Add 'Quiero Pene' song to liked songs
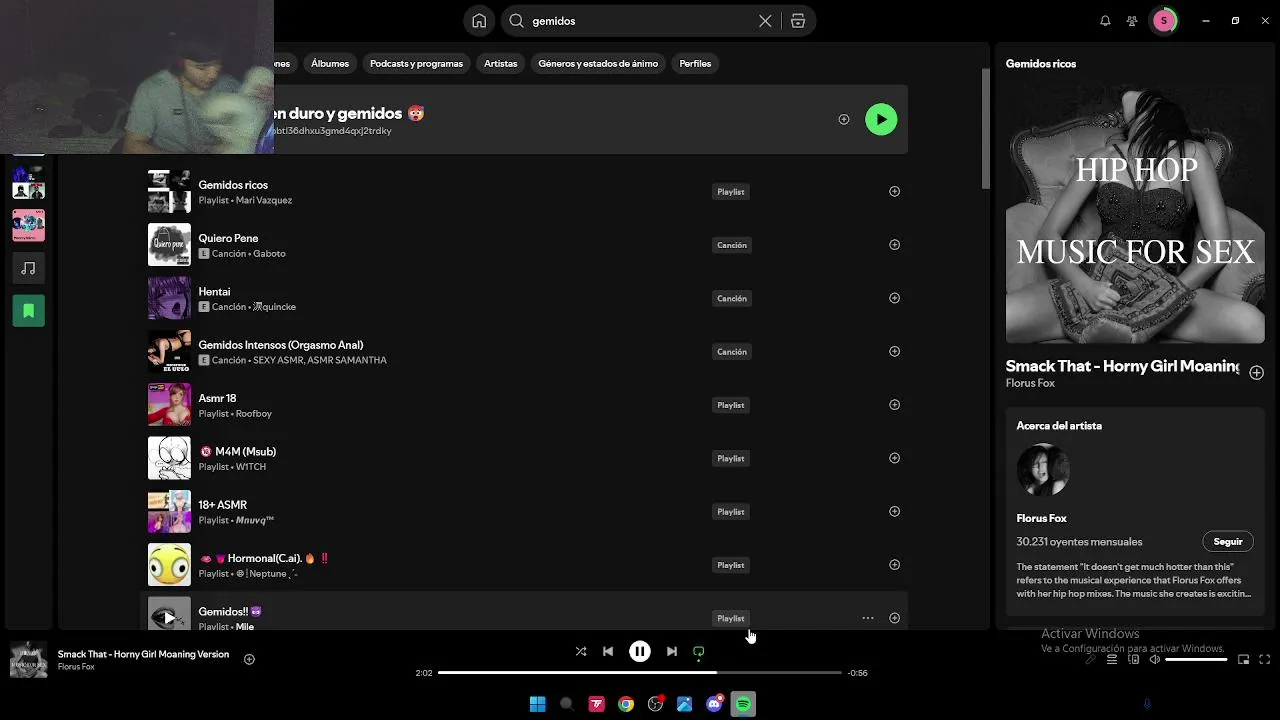This screenshot has height=720, width=1280. point(894,245)
